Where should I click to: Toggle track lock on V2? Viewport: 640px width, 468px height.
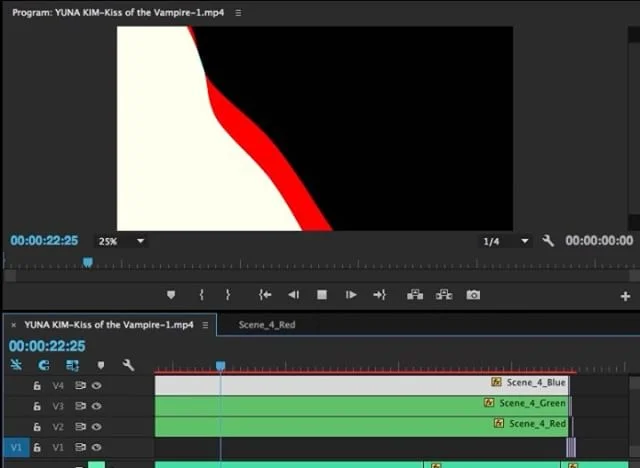[37, 427]
